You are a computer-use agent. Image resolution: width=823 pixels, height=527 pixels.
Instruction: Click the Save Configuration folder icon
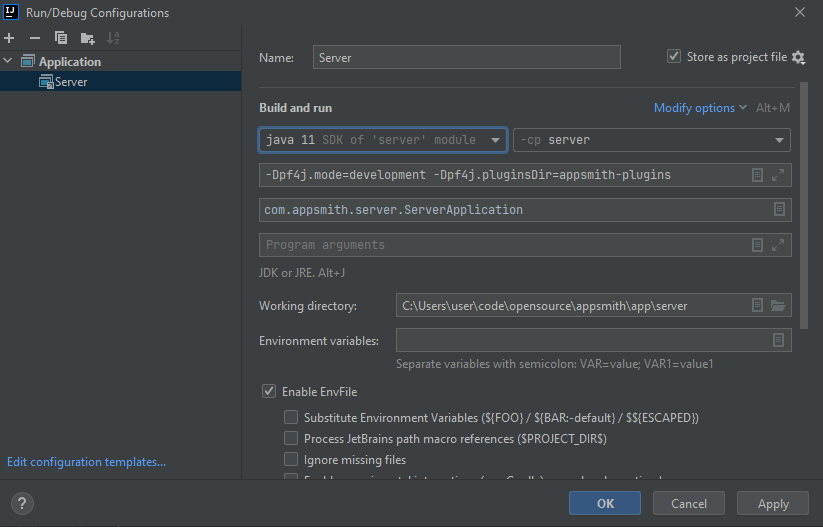[87, 38]
